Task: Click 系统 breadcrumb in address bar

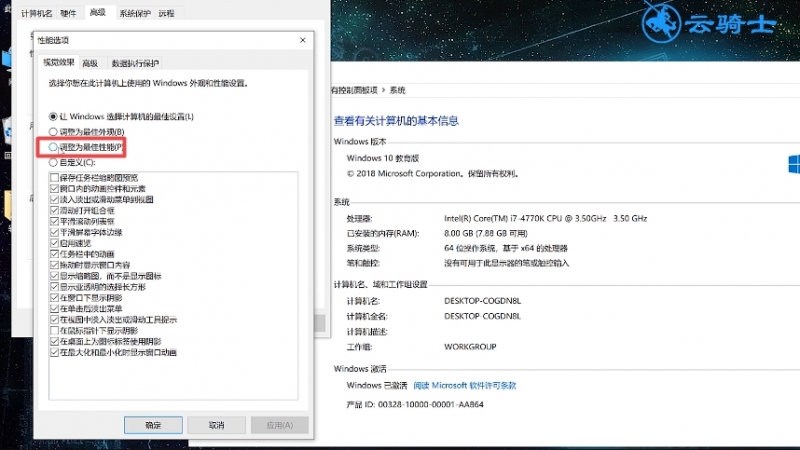Action: (397, 90)
